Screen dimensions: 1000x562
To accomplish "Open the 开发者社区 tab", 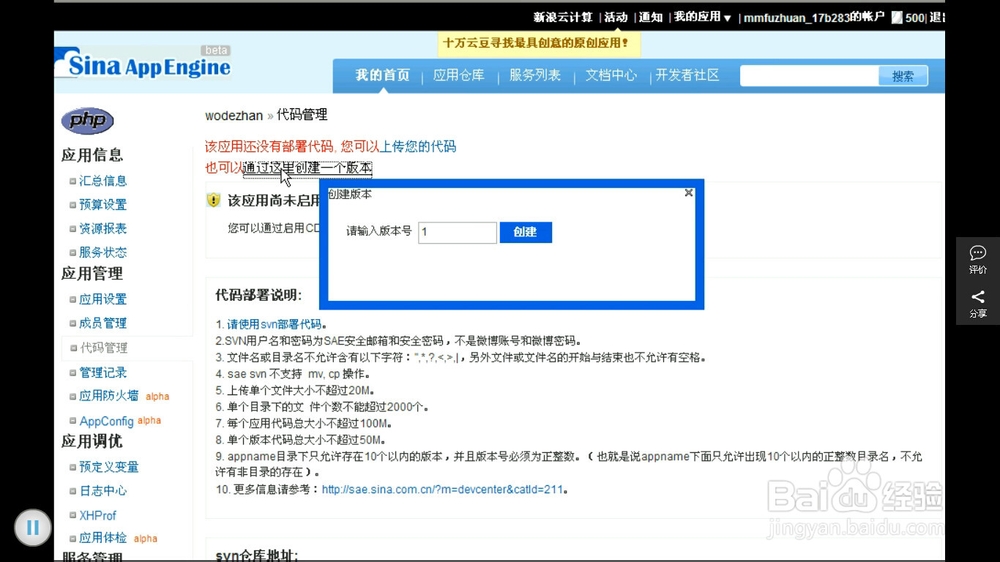I will pyautogui.click(x=687, y=75).
